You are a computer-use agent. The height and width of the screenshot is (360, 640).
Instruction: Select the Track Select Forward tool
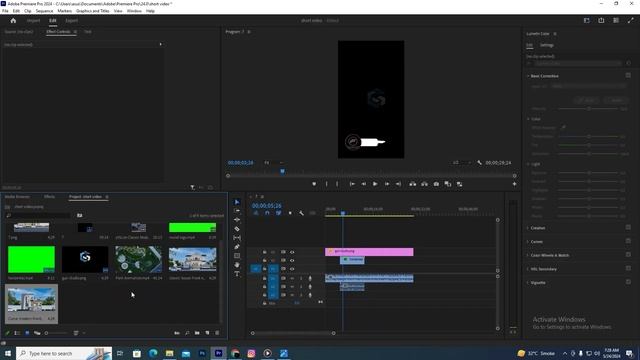(237, 211)
